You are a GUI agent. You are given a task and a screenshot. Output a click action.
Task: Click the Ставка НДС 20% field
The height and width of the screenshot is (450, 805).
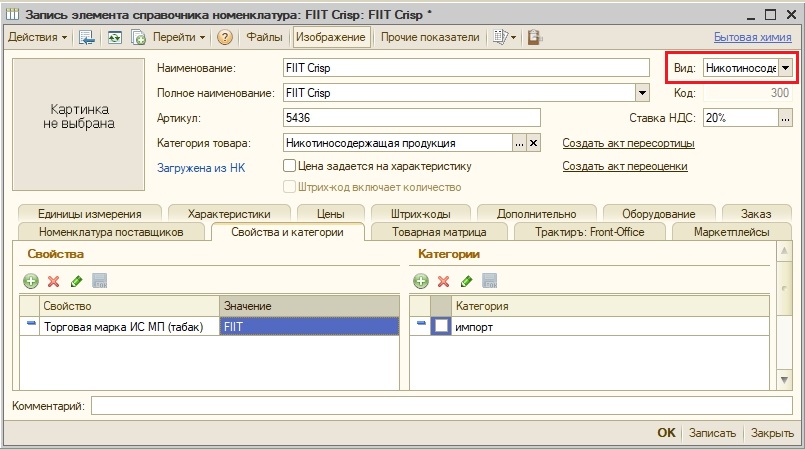coord(741,118)
